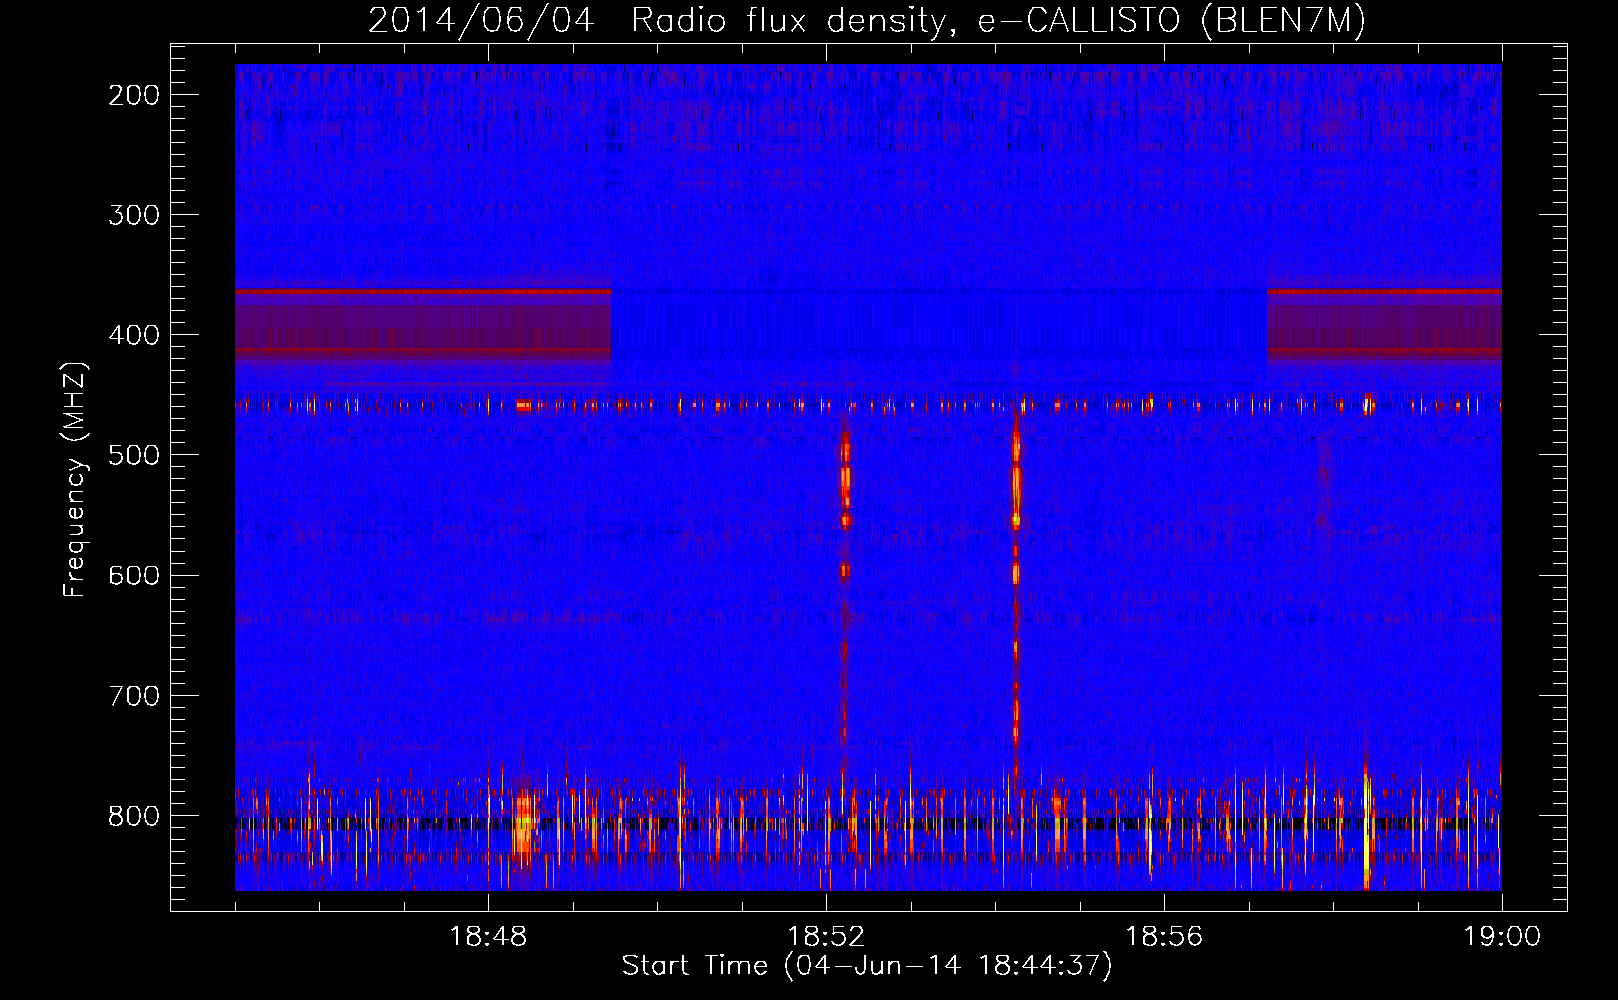Click the 18:56 time tick label
This screenshot has width=1618, height=1000.
click(1164, 937)
